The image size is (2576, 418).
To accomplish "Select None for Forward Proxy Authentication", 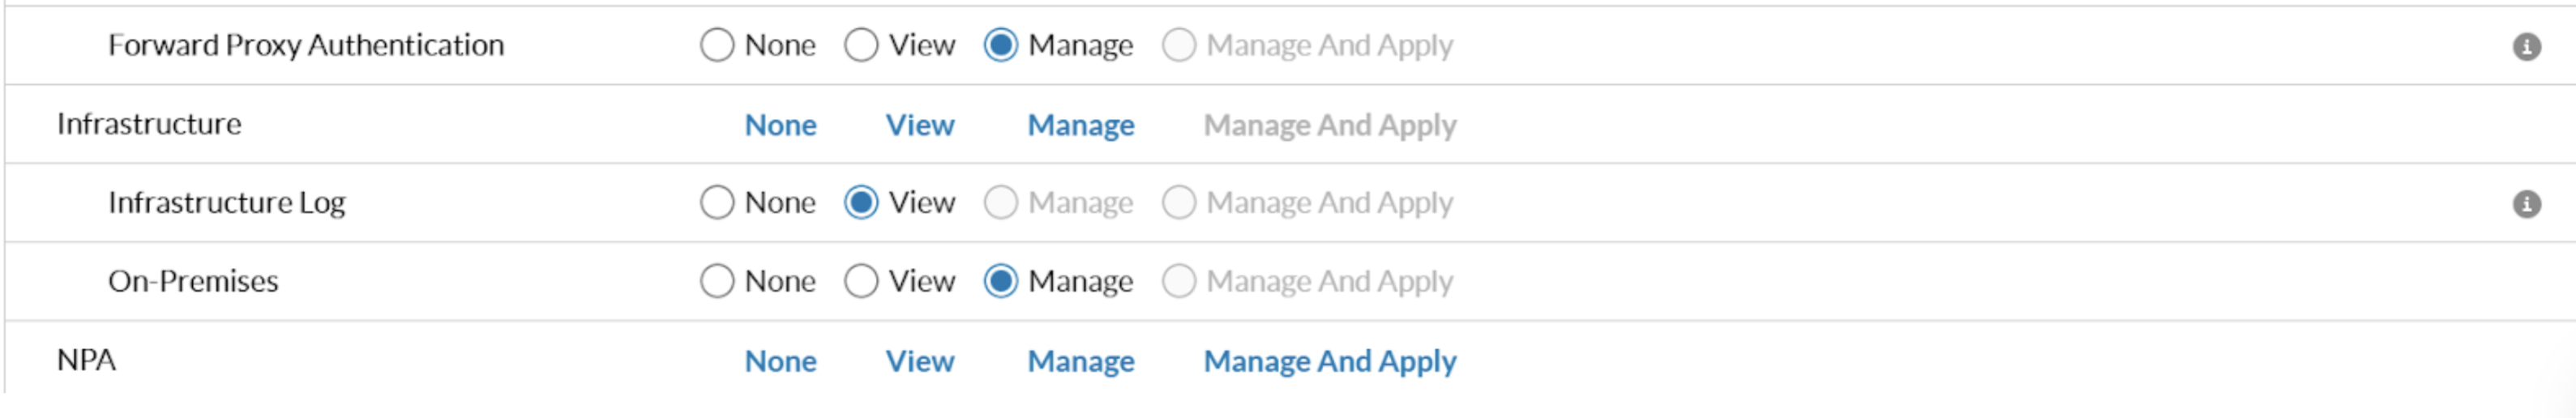I will tap(717, 45).
